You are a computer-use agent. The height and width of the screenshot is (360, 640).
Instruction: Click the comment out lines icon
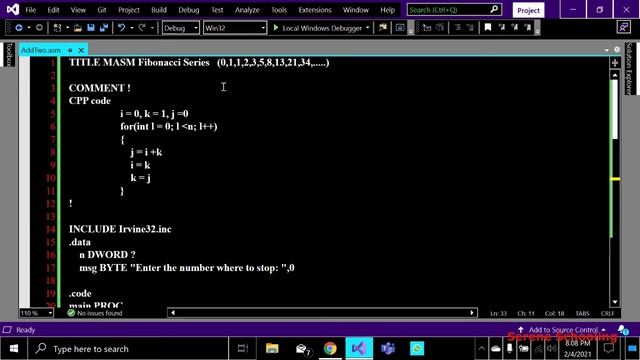pyautogui.click(x=458, y=28)
